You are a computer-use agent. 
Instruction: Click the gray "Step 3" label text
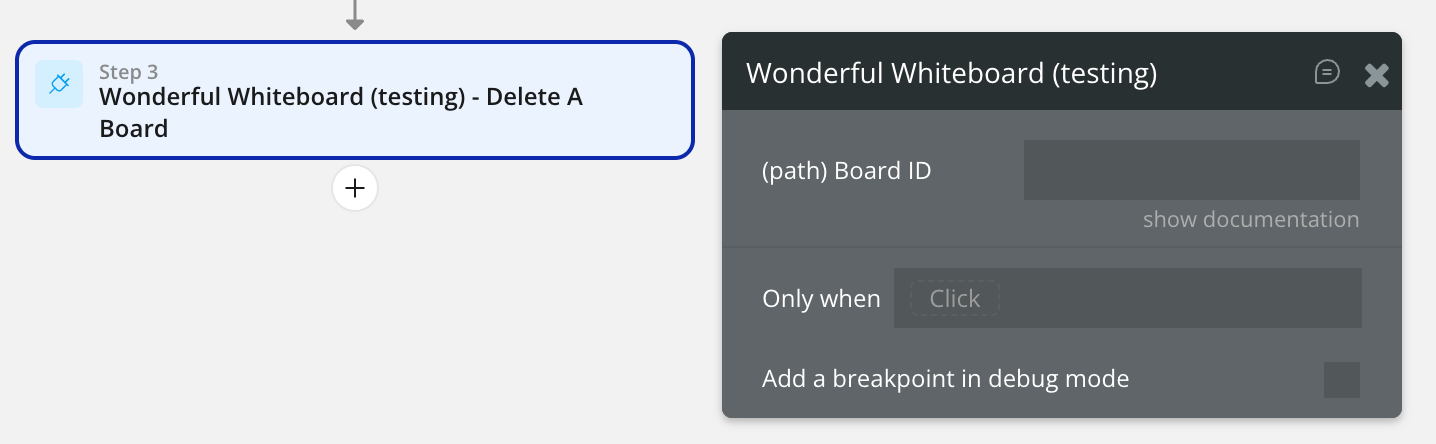[x=129, y=72]
